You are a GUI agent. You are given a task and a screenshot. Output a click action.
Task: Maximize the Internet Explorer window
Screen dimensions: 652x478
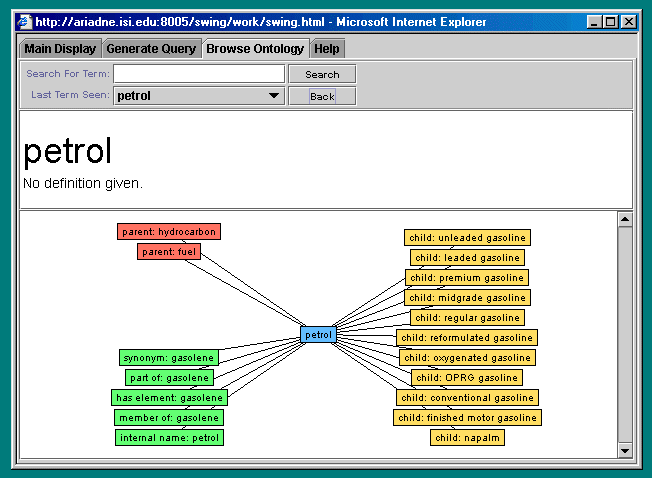point(610,21)
